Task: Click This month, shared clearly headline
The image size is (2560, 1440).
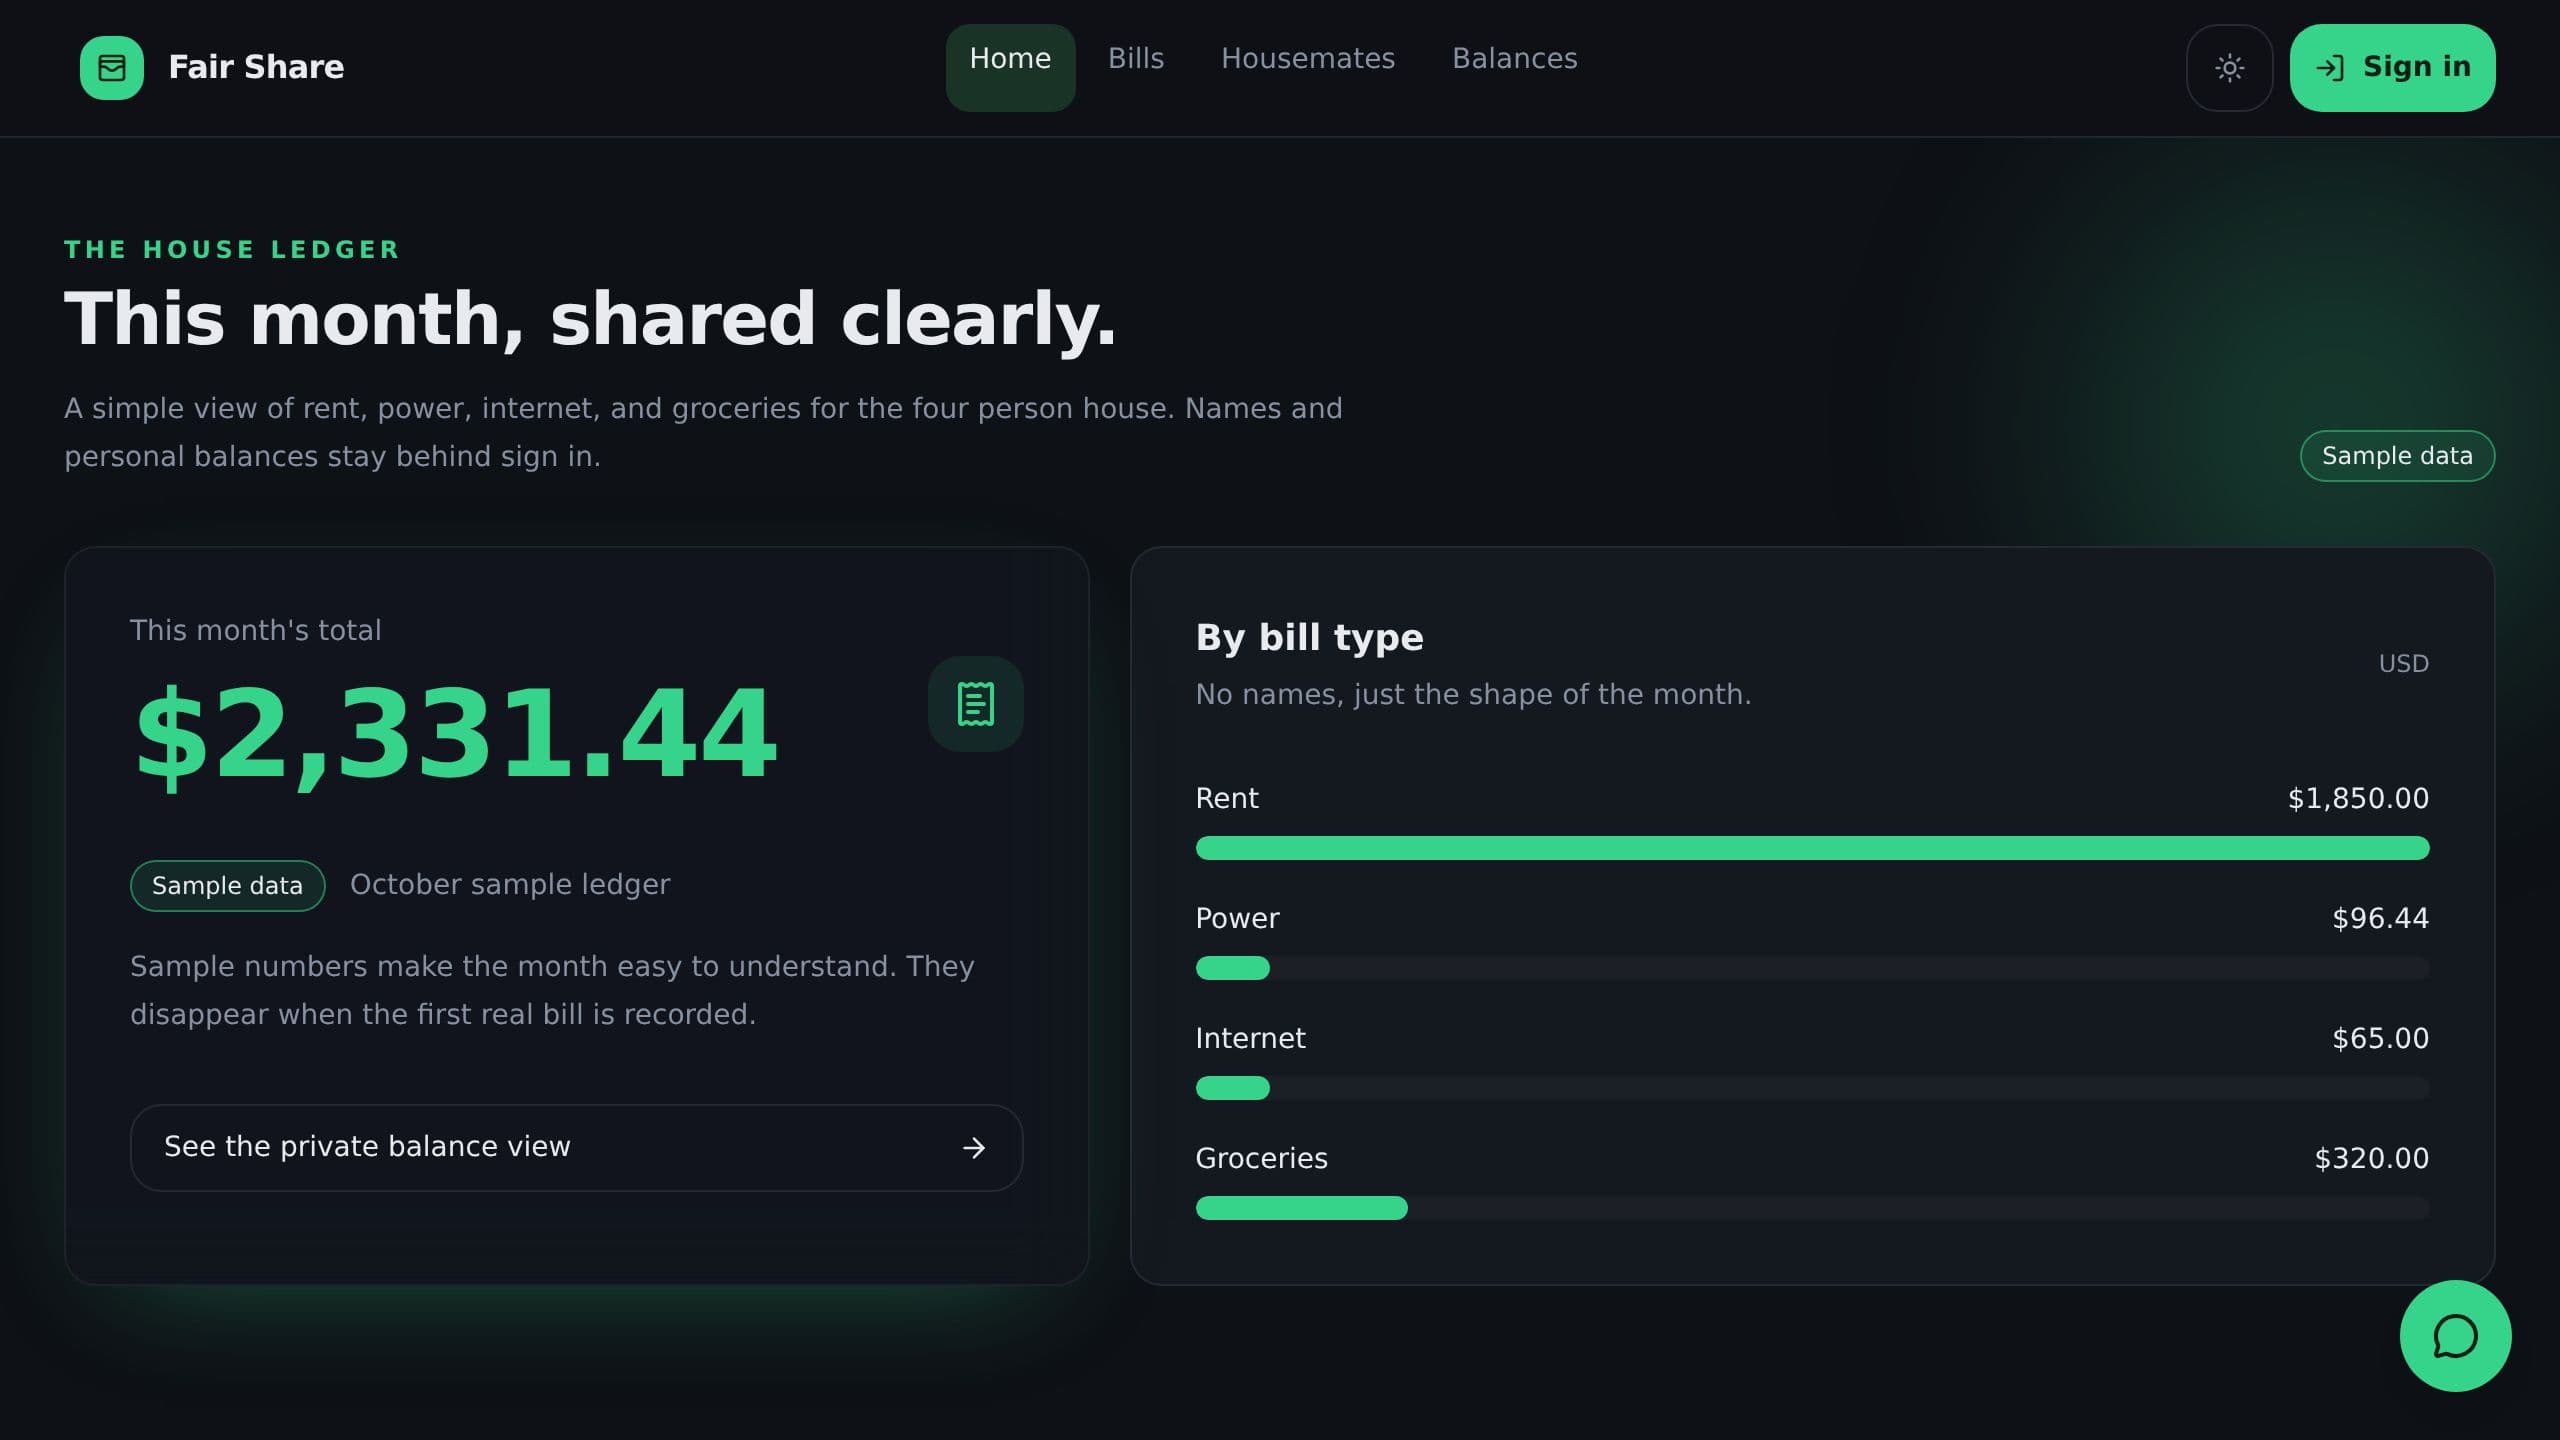Action: (x=590, y=320)
